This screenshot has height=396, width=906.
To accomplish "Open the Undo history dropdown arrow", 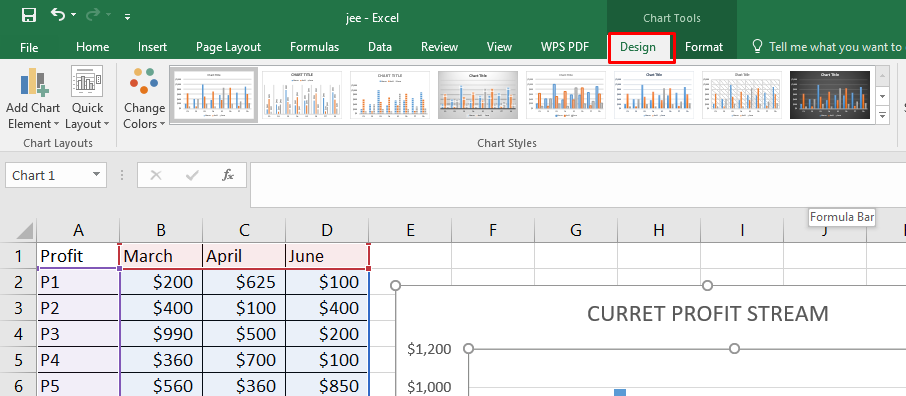I will click(x=74, y=16).
